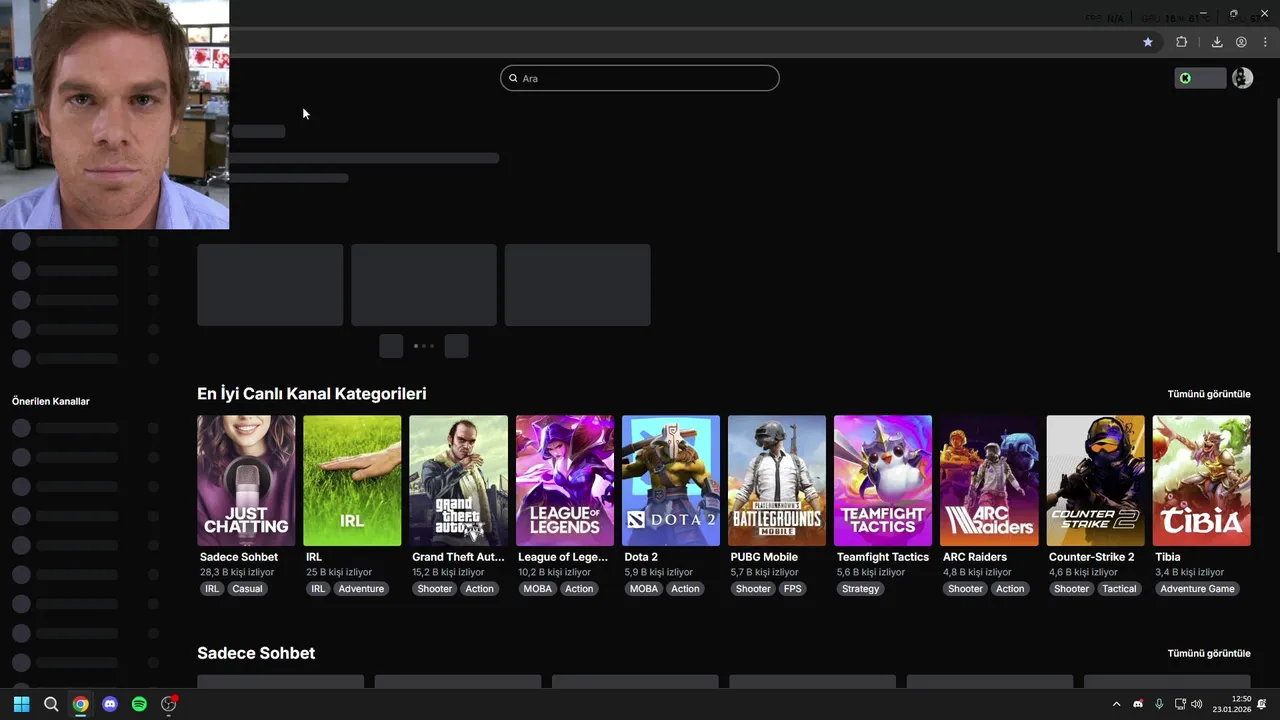The width and height of the screenshot is (1280, 720).
Task: Open the PUBG Mobile cover
Action: tap(777, 481)
